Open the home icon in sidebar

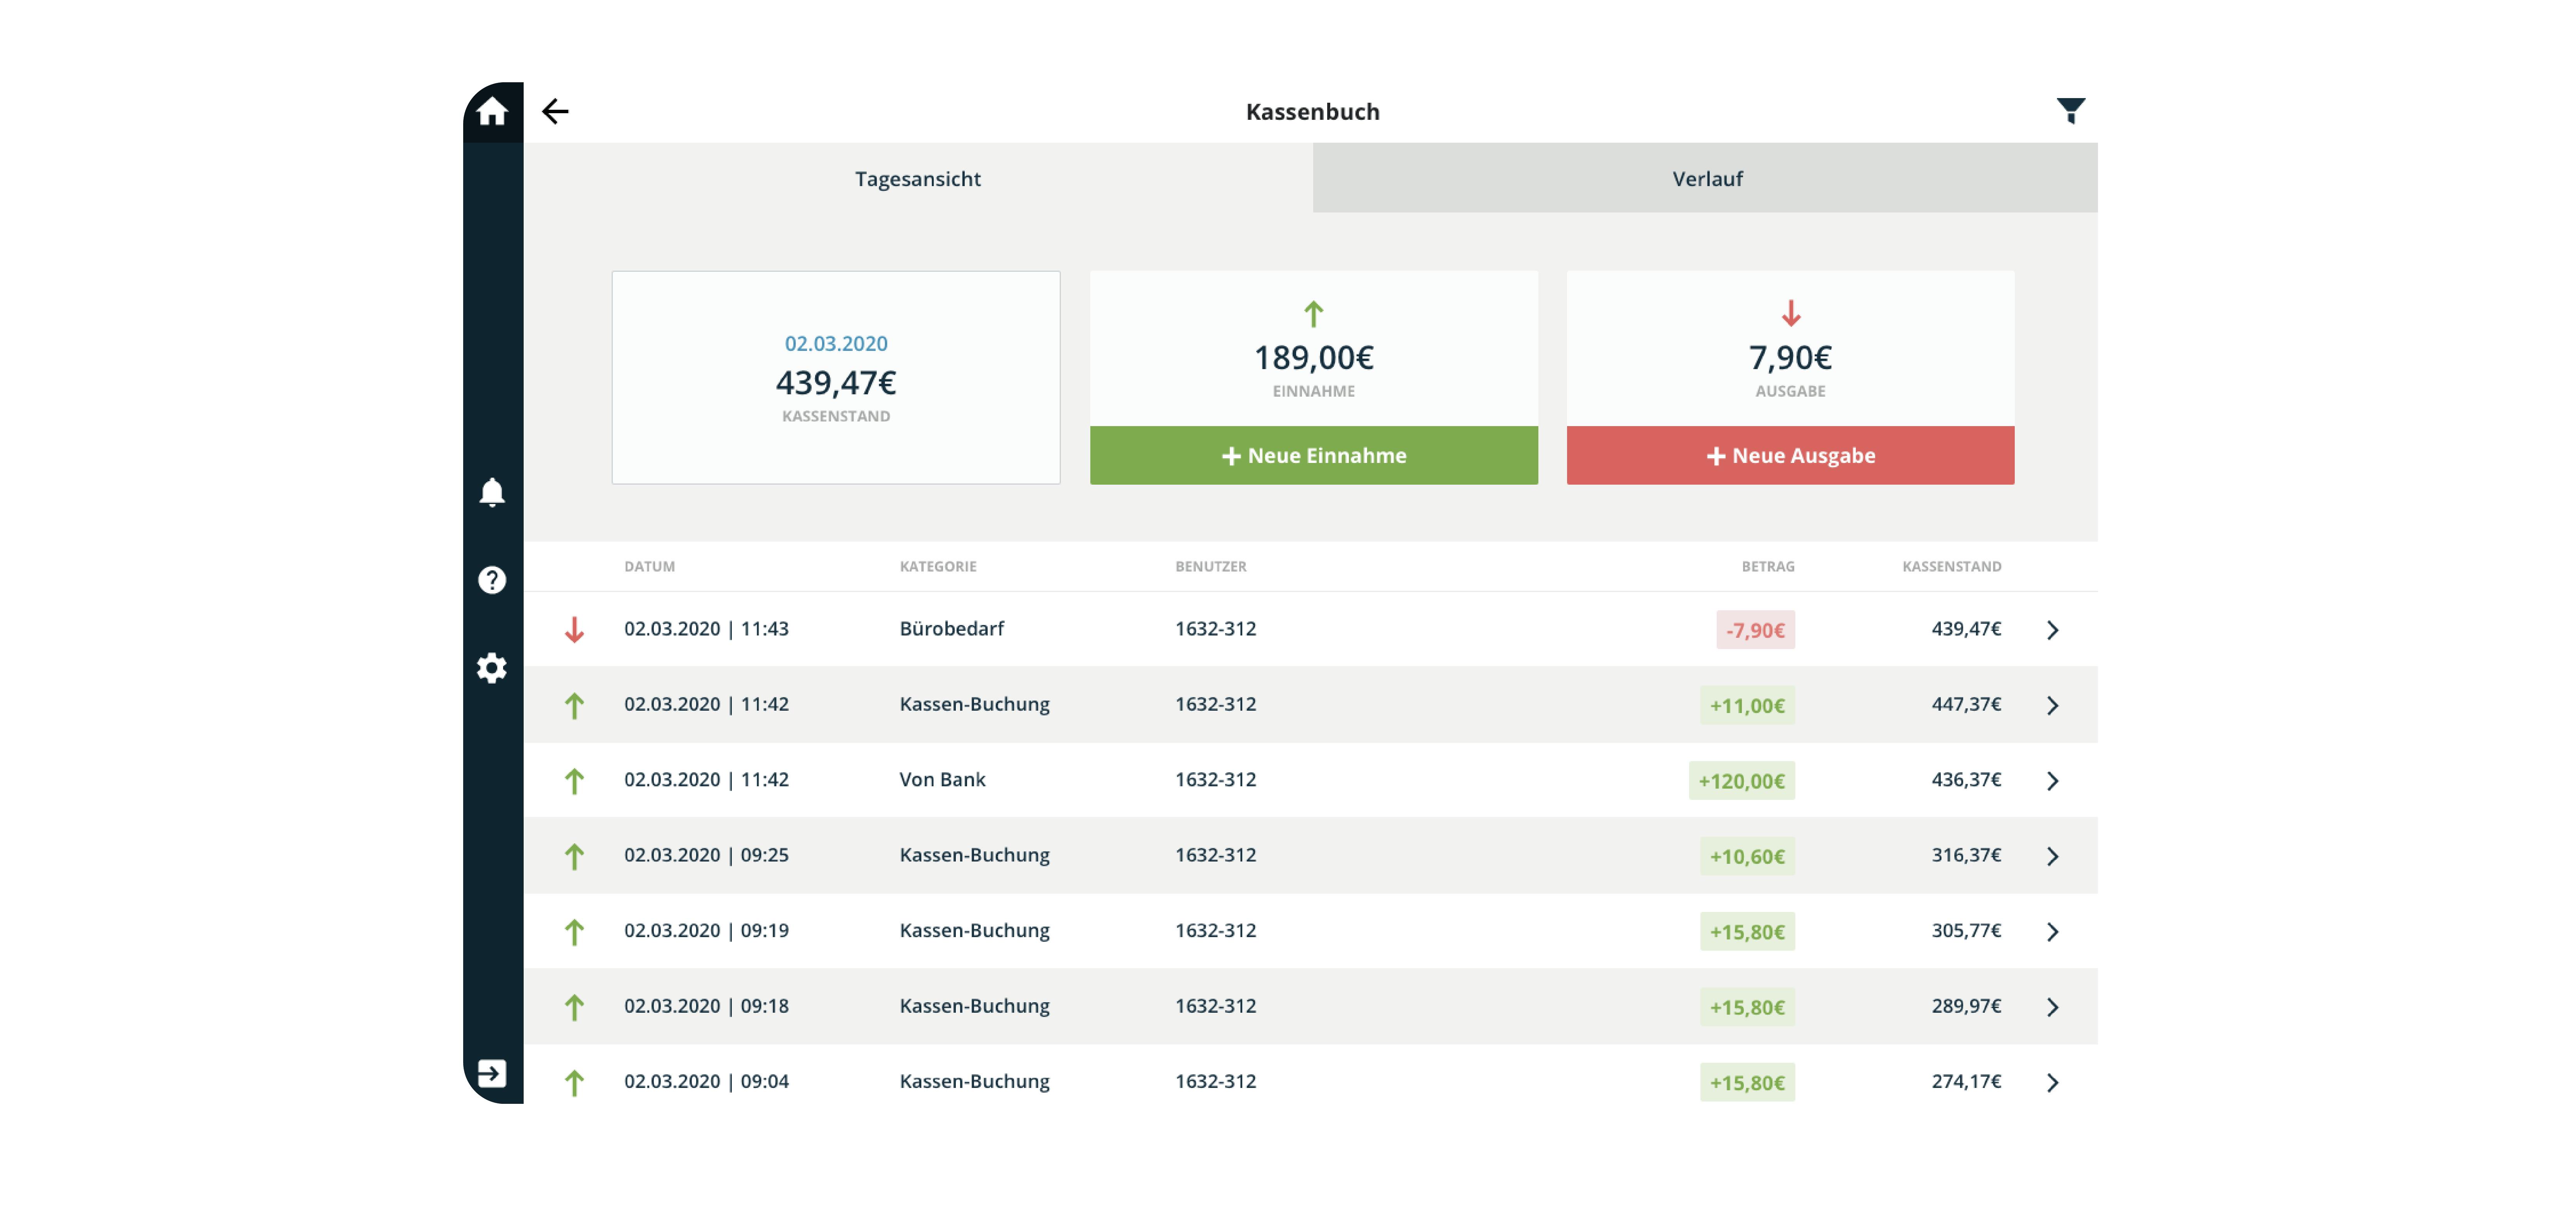491,111
